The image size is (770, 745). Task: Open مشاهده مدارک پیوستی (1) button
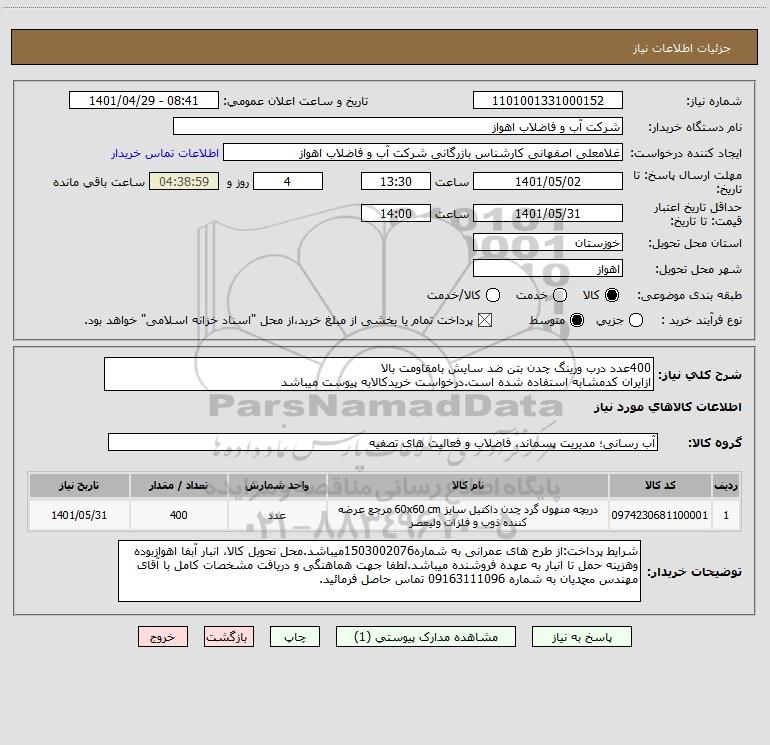426,637
